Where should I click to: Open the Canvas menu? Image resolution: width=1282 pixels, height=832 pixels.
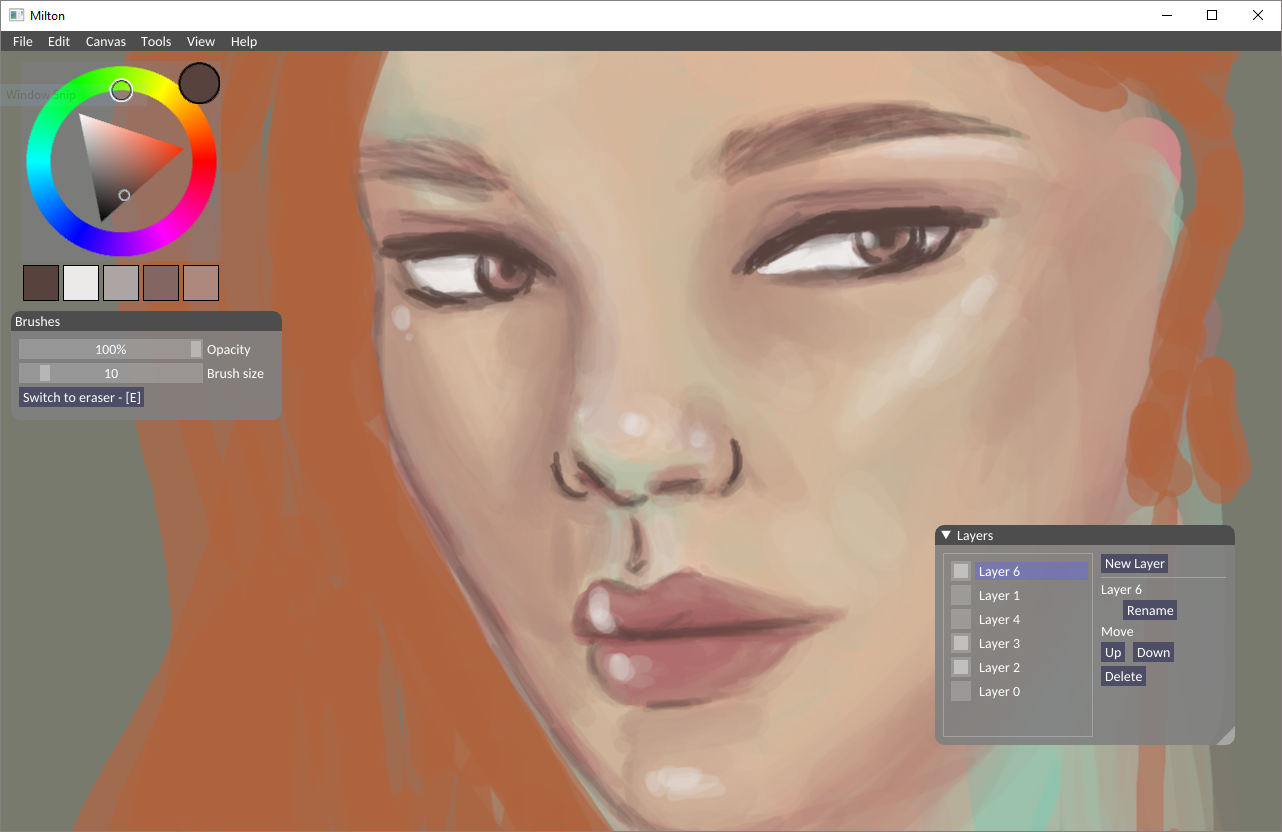click(106, 41)
